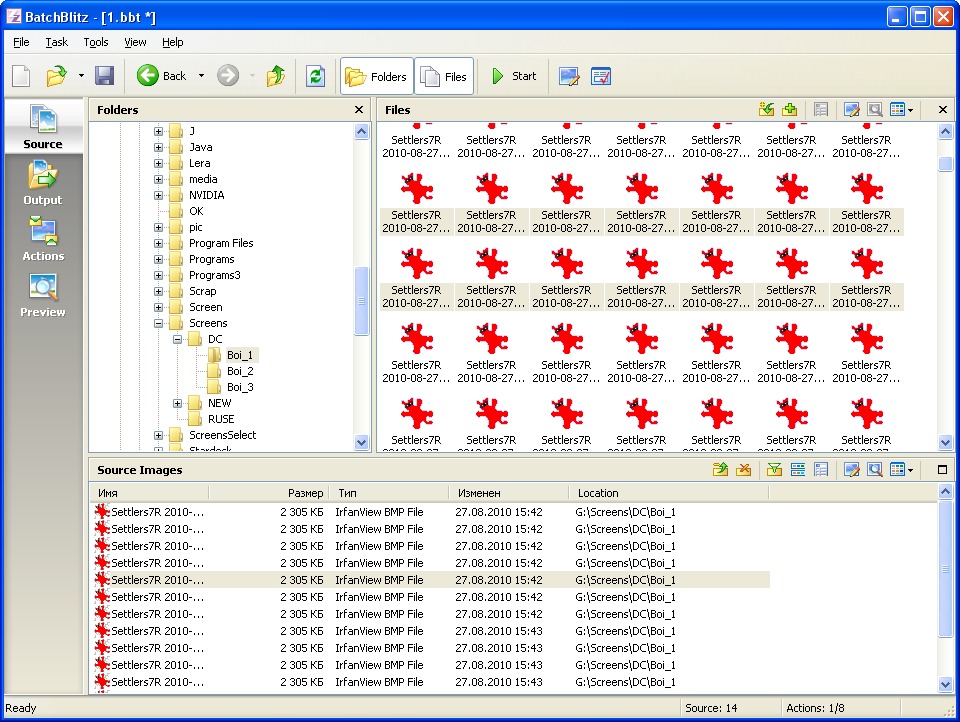Collapse the Screens folder in tree
Image resolution: width=960 pixels, height=722 pixels.
click(158, 323)
